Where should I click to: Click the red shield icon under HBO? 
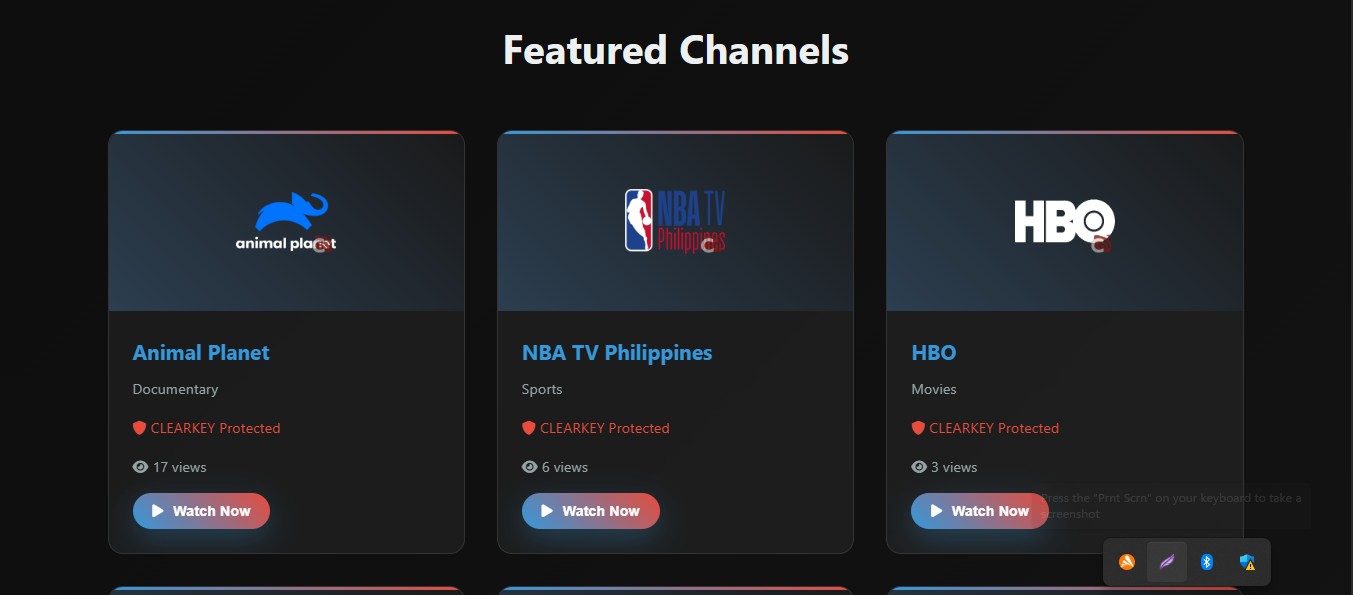[x=918, y=428]
